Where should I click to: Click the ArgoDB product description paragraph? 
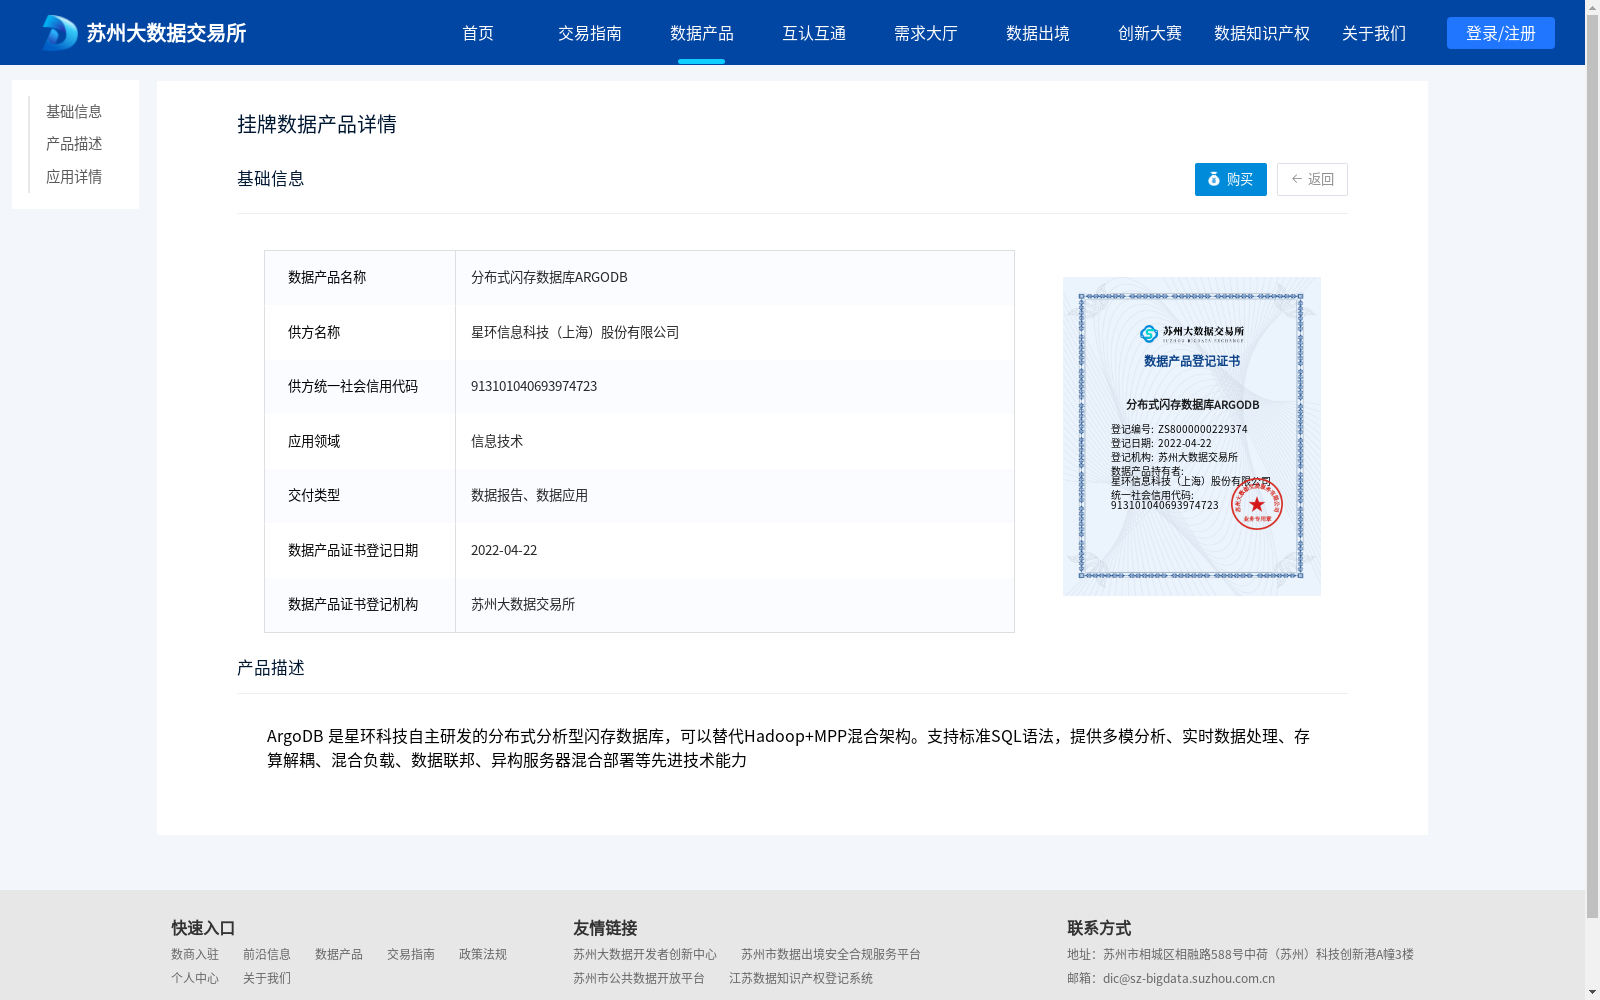click(x=788, y=748)
